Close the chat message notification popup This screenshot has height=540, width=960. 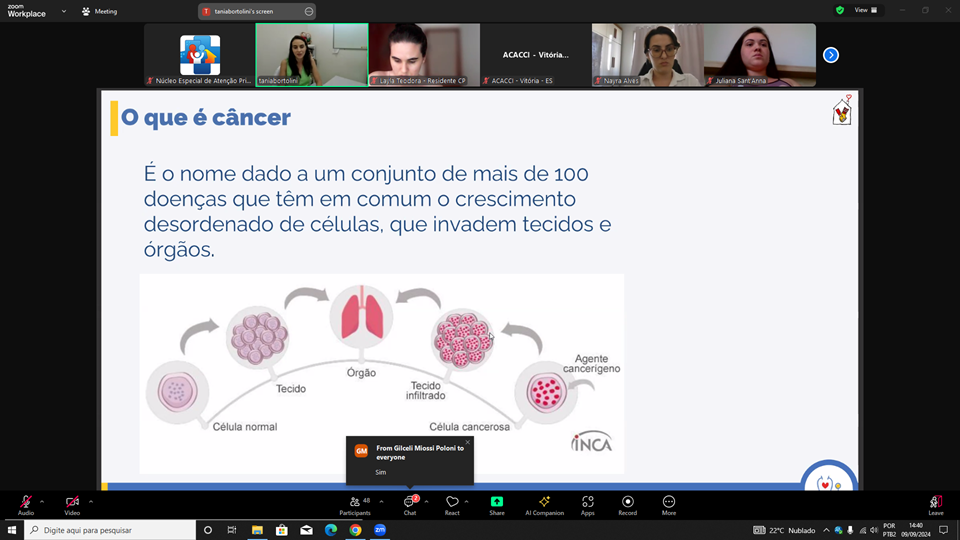(467, 442)
